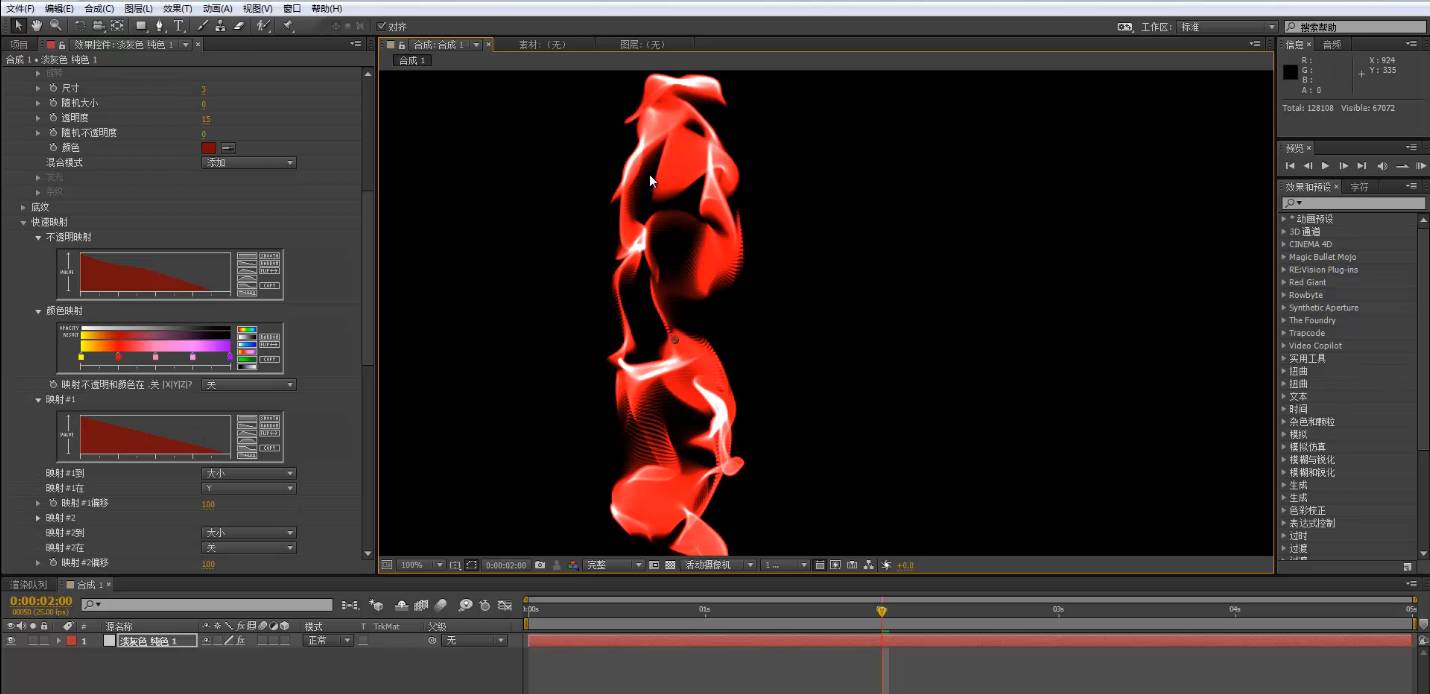Click the region of interest icon
The width and height of the screenshot is (1430, 694).
[654, 565]
